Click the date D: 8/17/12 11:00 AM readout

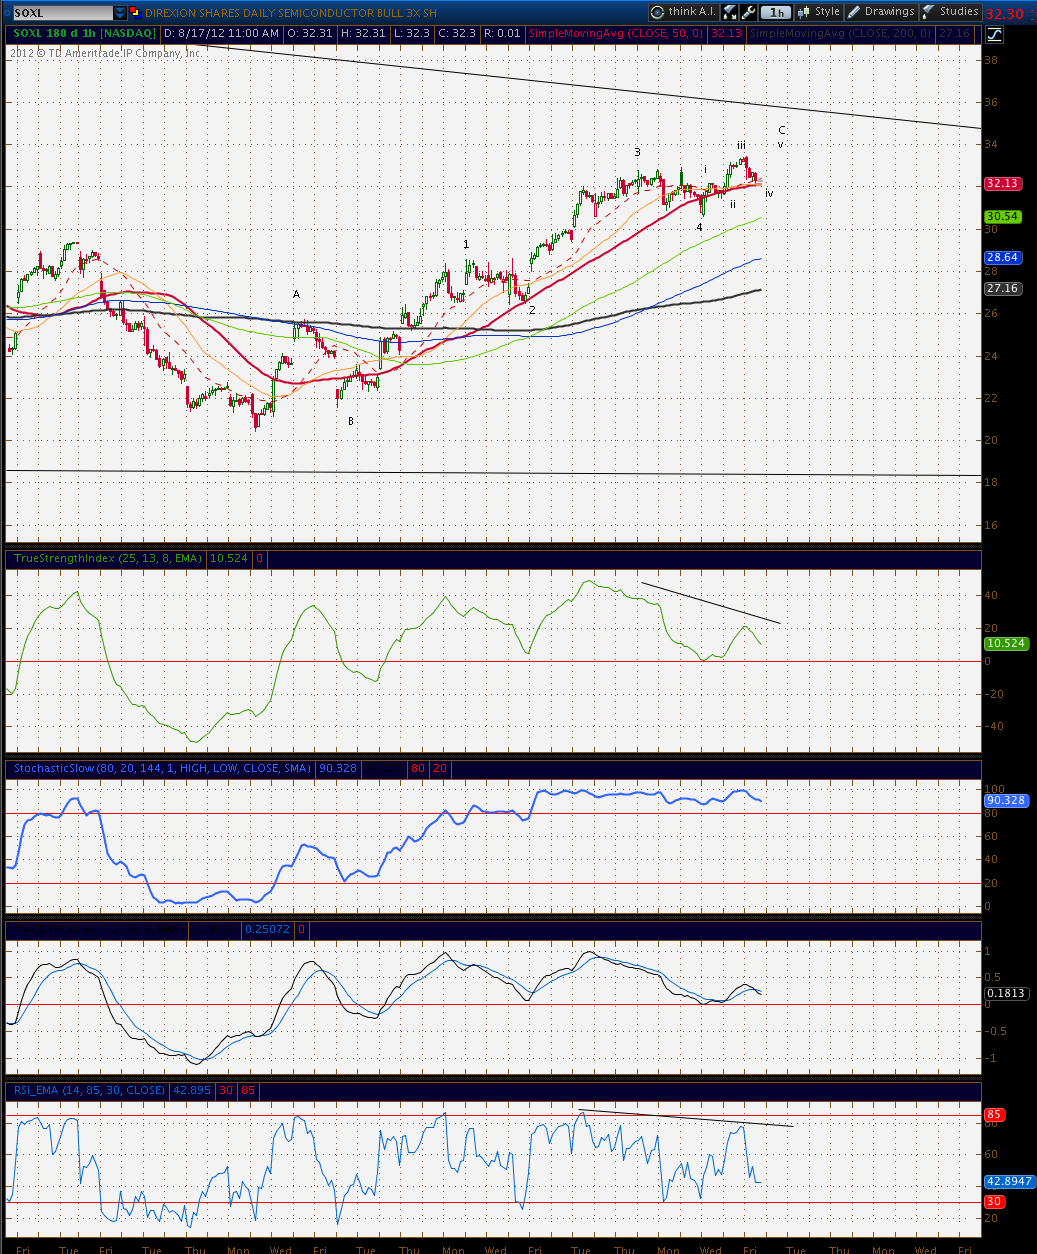(221, 33)
